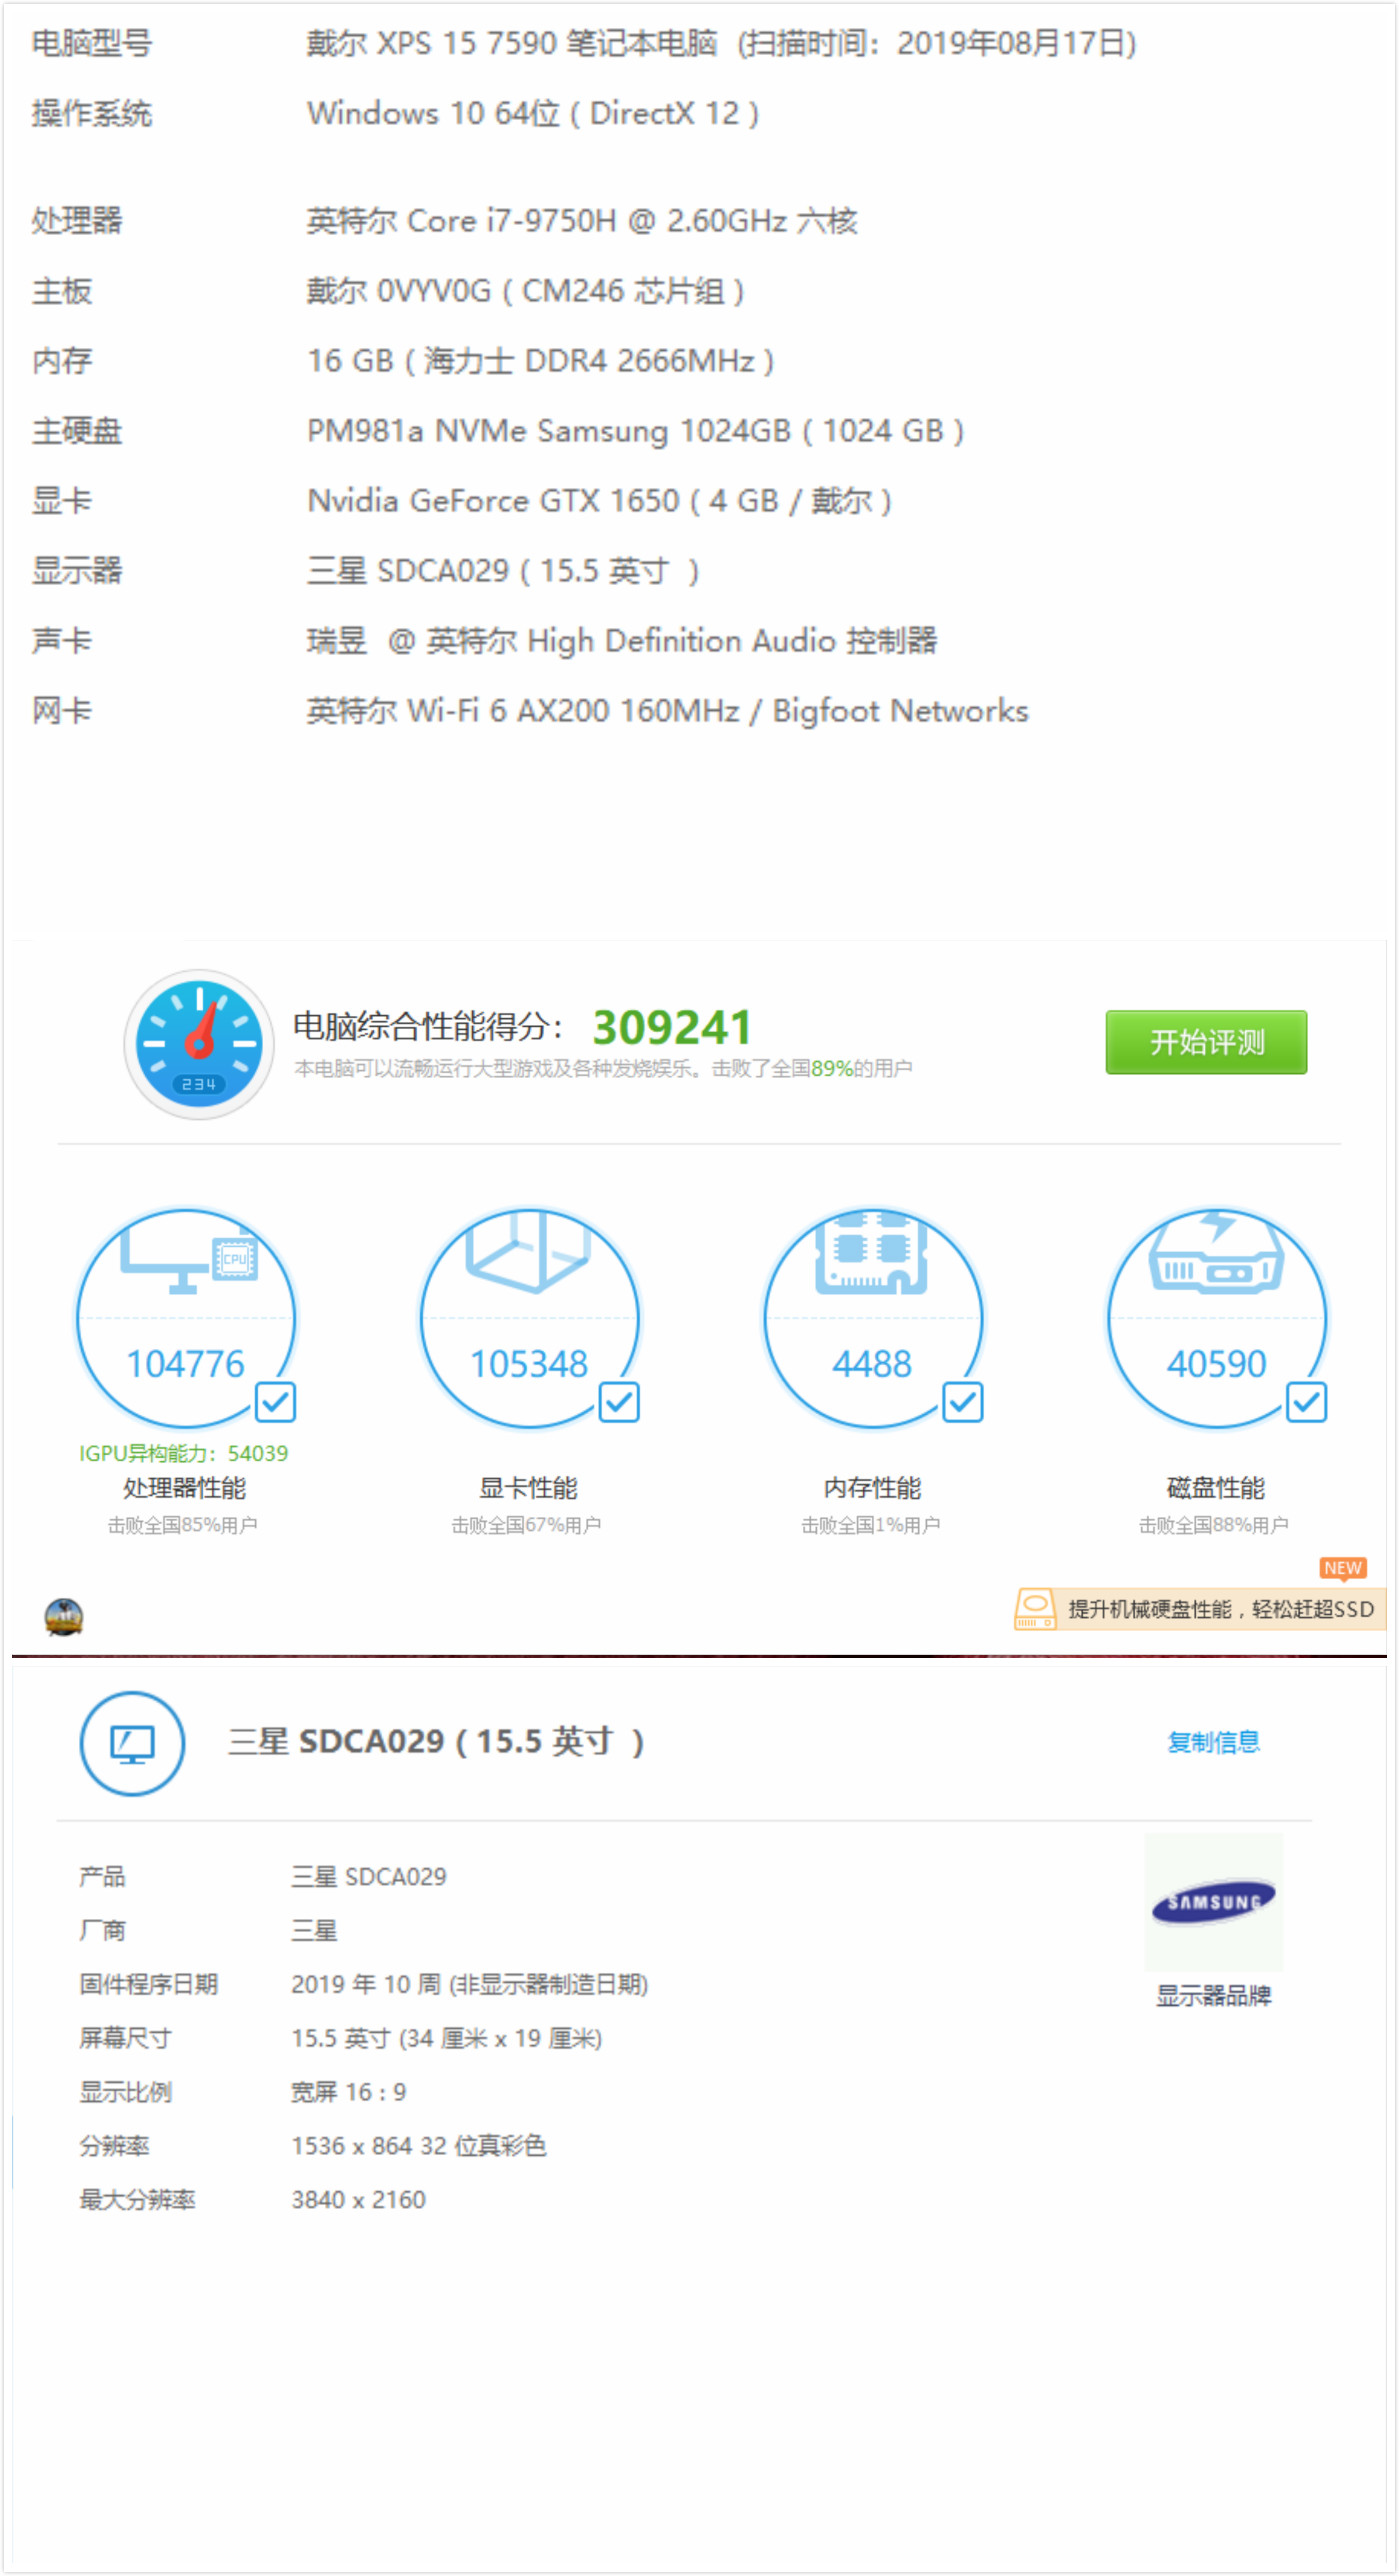Toggle the checkbox under score 105348
This screenshot has width=1399, height=2576.
[619, 1402]
